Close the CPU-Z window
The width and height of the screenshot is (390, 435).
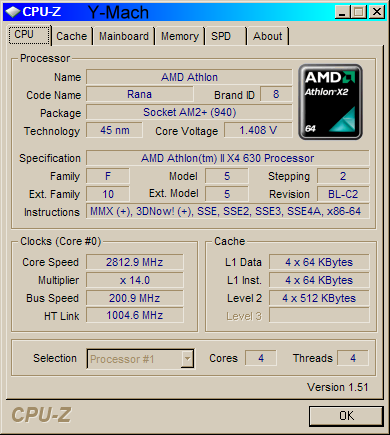(377, 12)
